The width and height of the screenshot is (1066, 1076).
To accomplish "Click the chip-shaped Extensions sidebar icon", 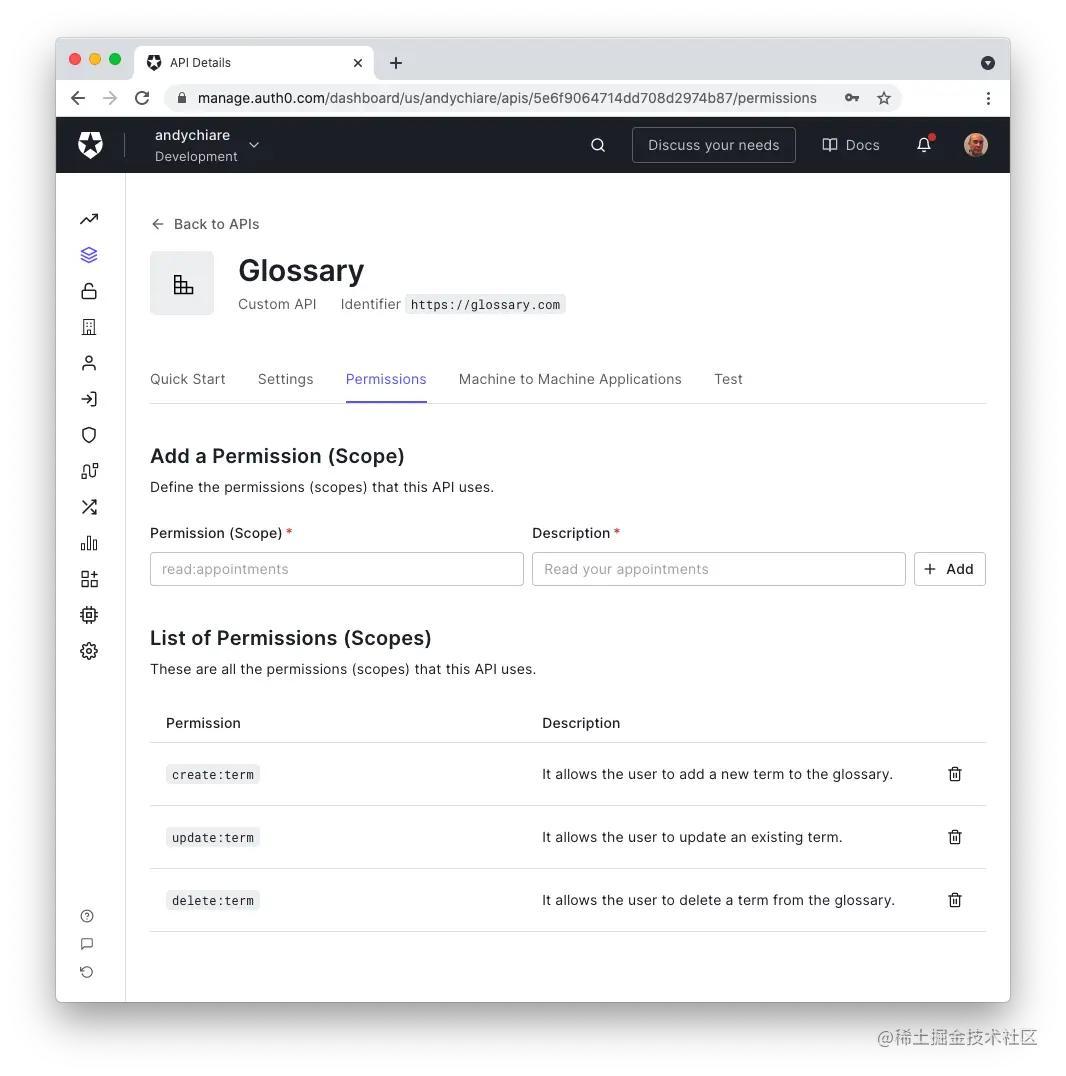I will 89,614.
